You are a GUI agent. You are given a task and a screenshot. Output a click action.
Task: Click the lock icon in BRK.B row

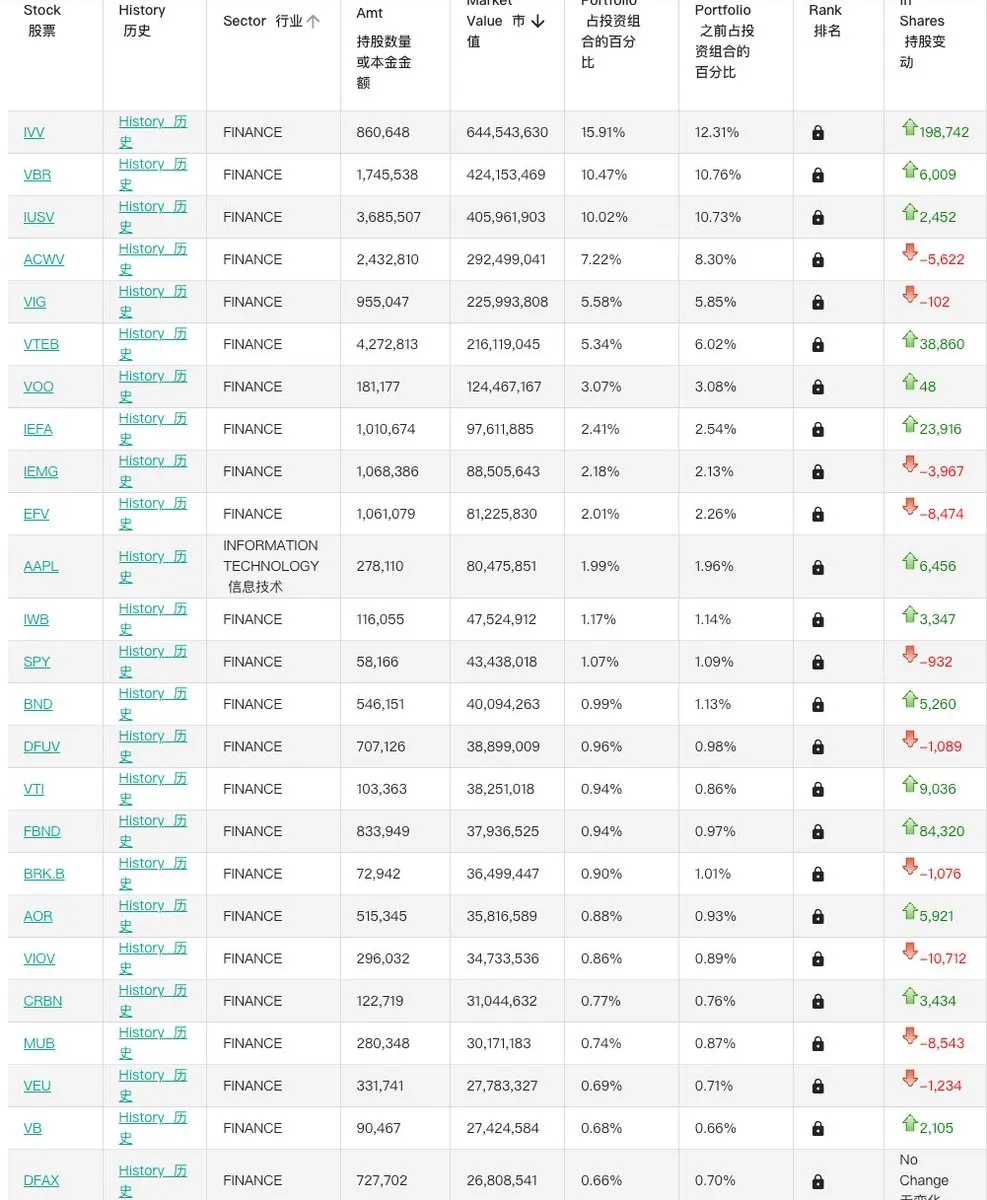[818, 874]
